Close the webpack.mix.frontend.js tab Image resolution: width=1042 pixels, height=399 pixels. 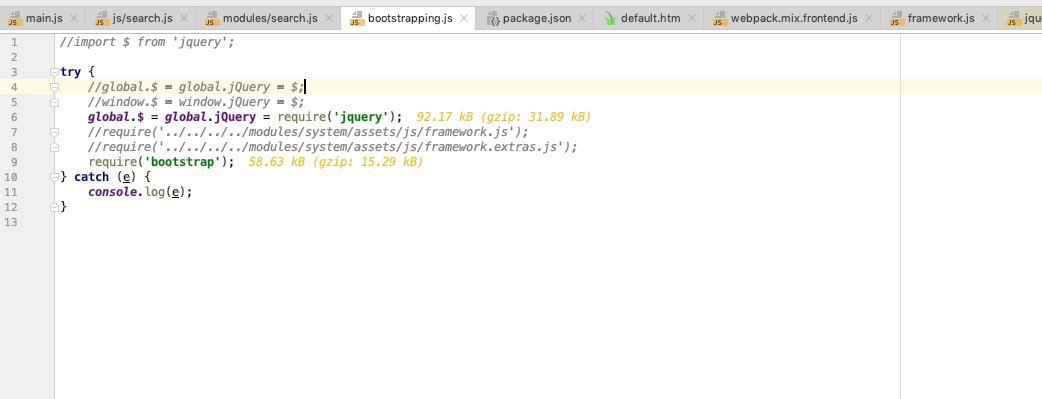(x=869, y=19)
